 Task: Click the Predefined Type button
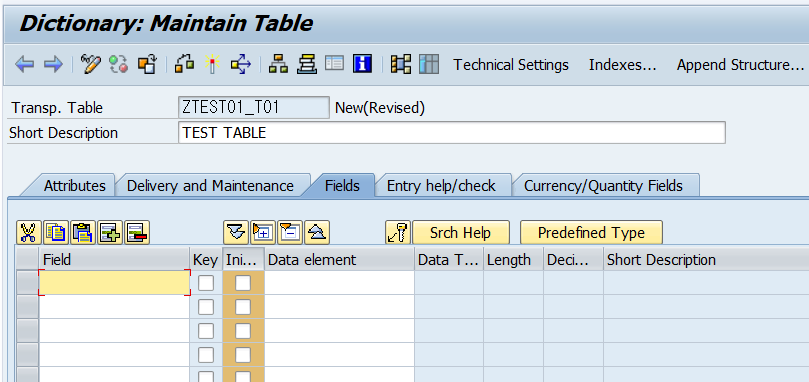coord(591,233)
